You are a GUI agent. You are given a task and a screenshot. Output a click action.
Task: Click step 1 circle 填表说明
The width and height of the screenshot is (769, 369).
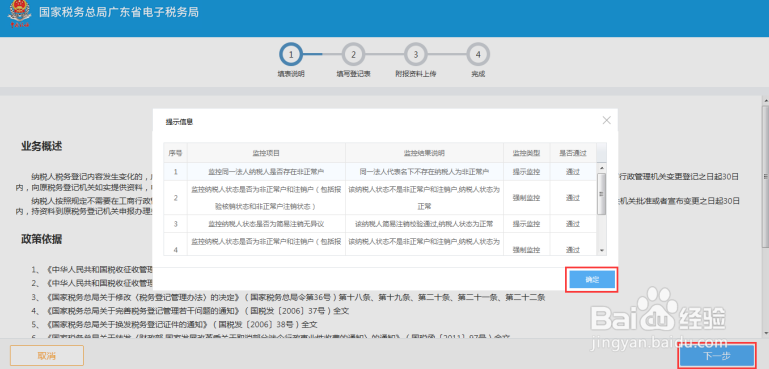tap(291, 54)
